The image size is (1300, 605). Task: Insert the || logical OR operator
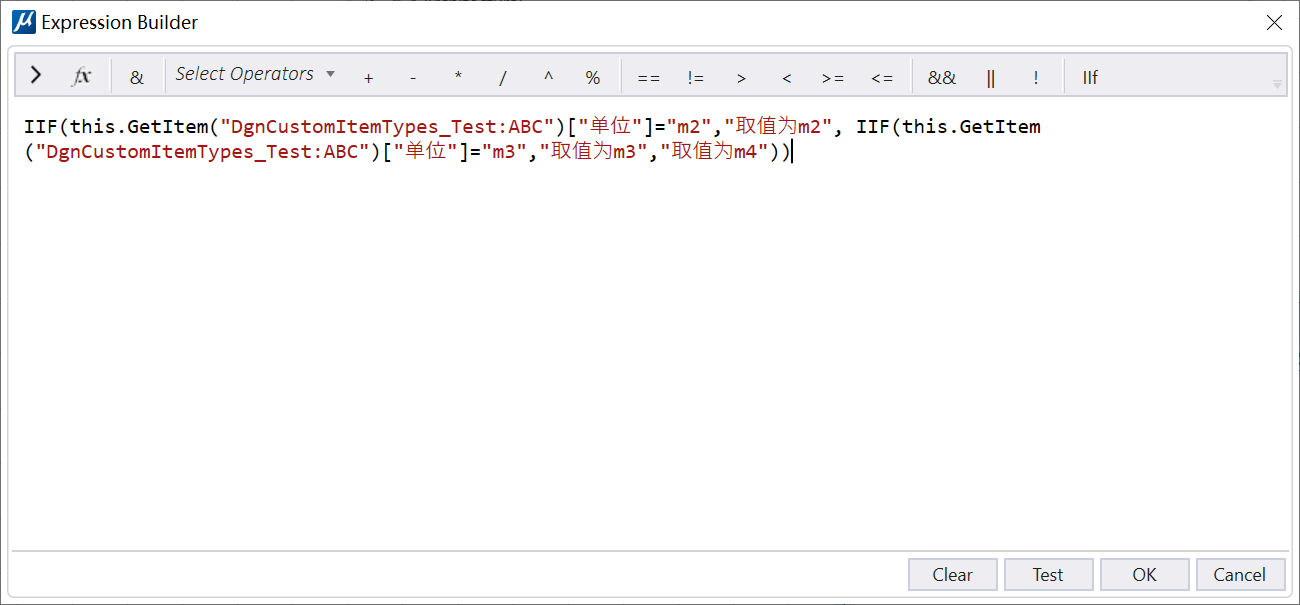pyautogui.click(x=991, y=77)
